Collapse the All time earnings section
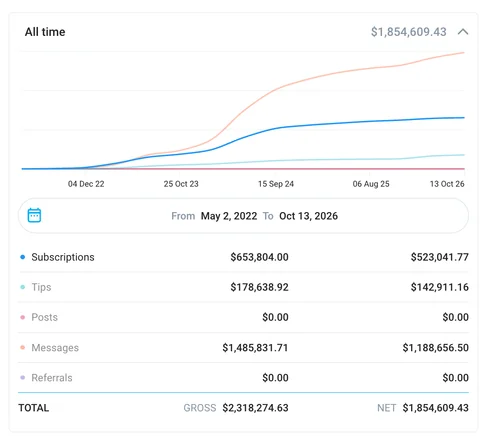The height and width of the screenshot is (438, 480). click(463, 32)
